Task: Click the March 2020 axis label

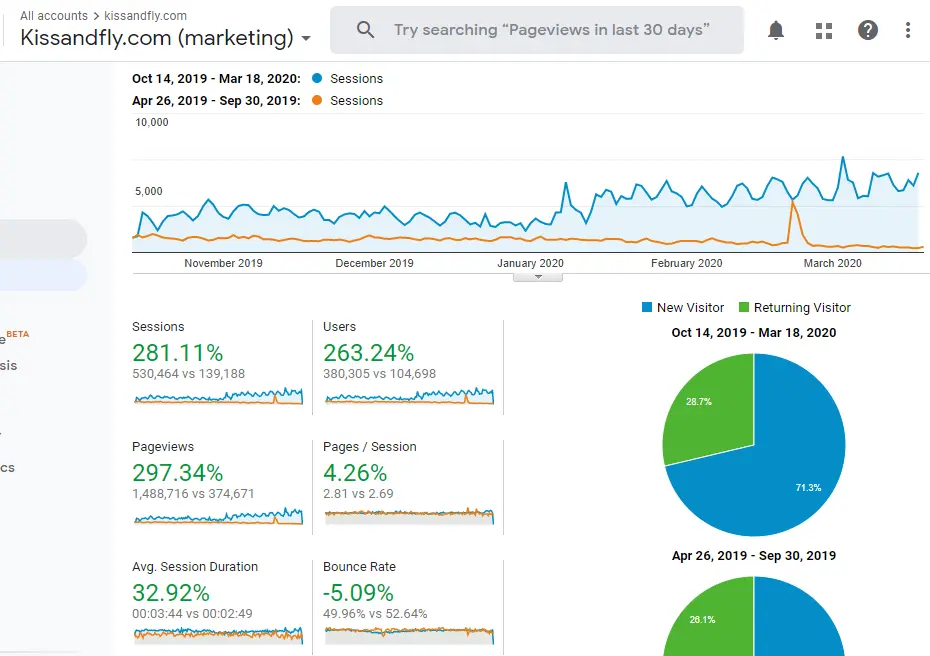Action: click(832, 263)
